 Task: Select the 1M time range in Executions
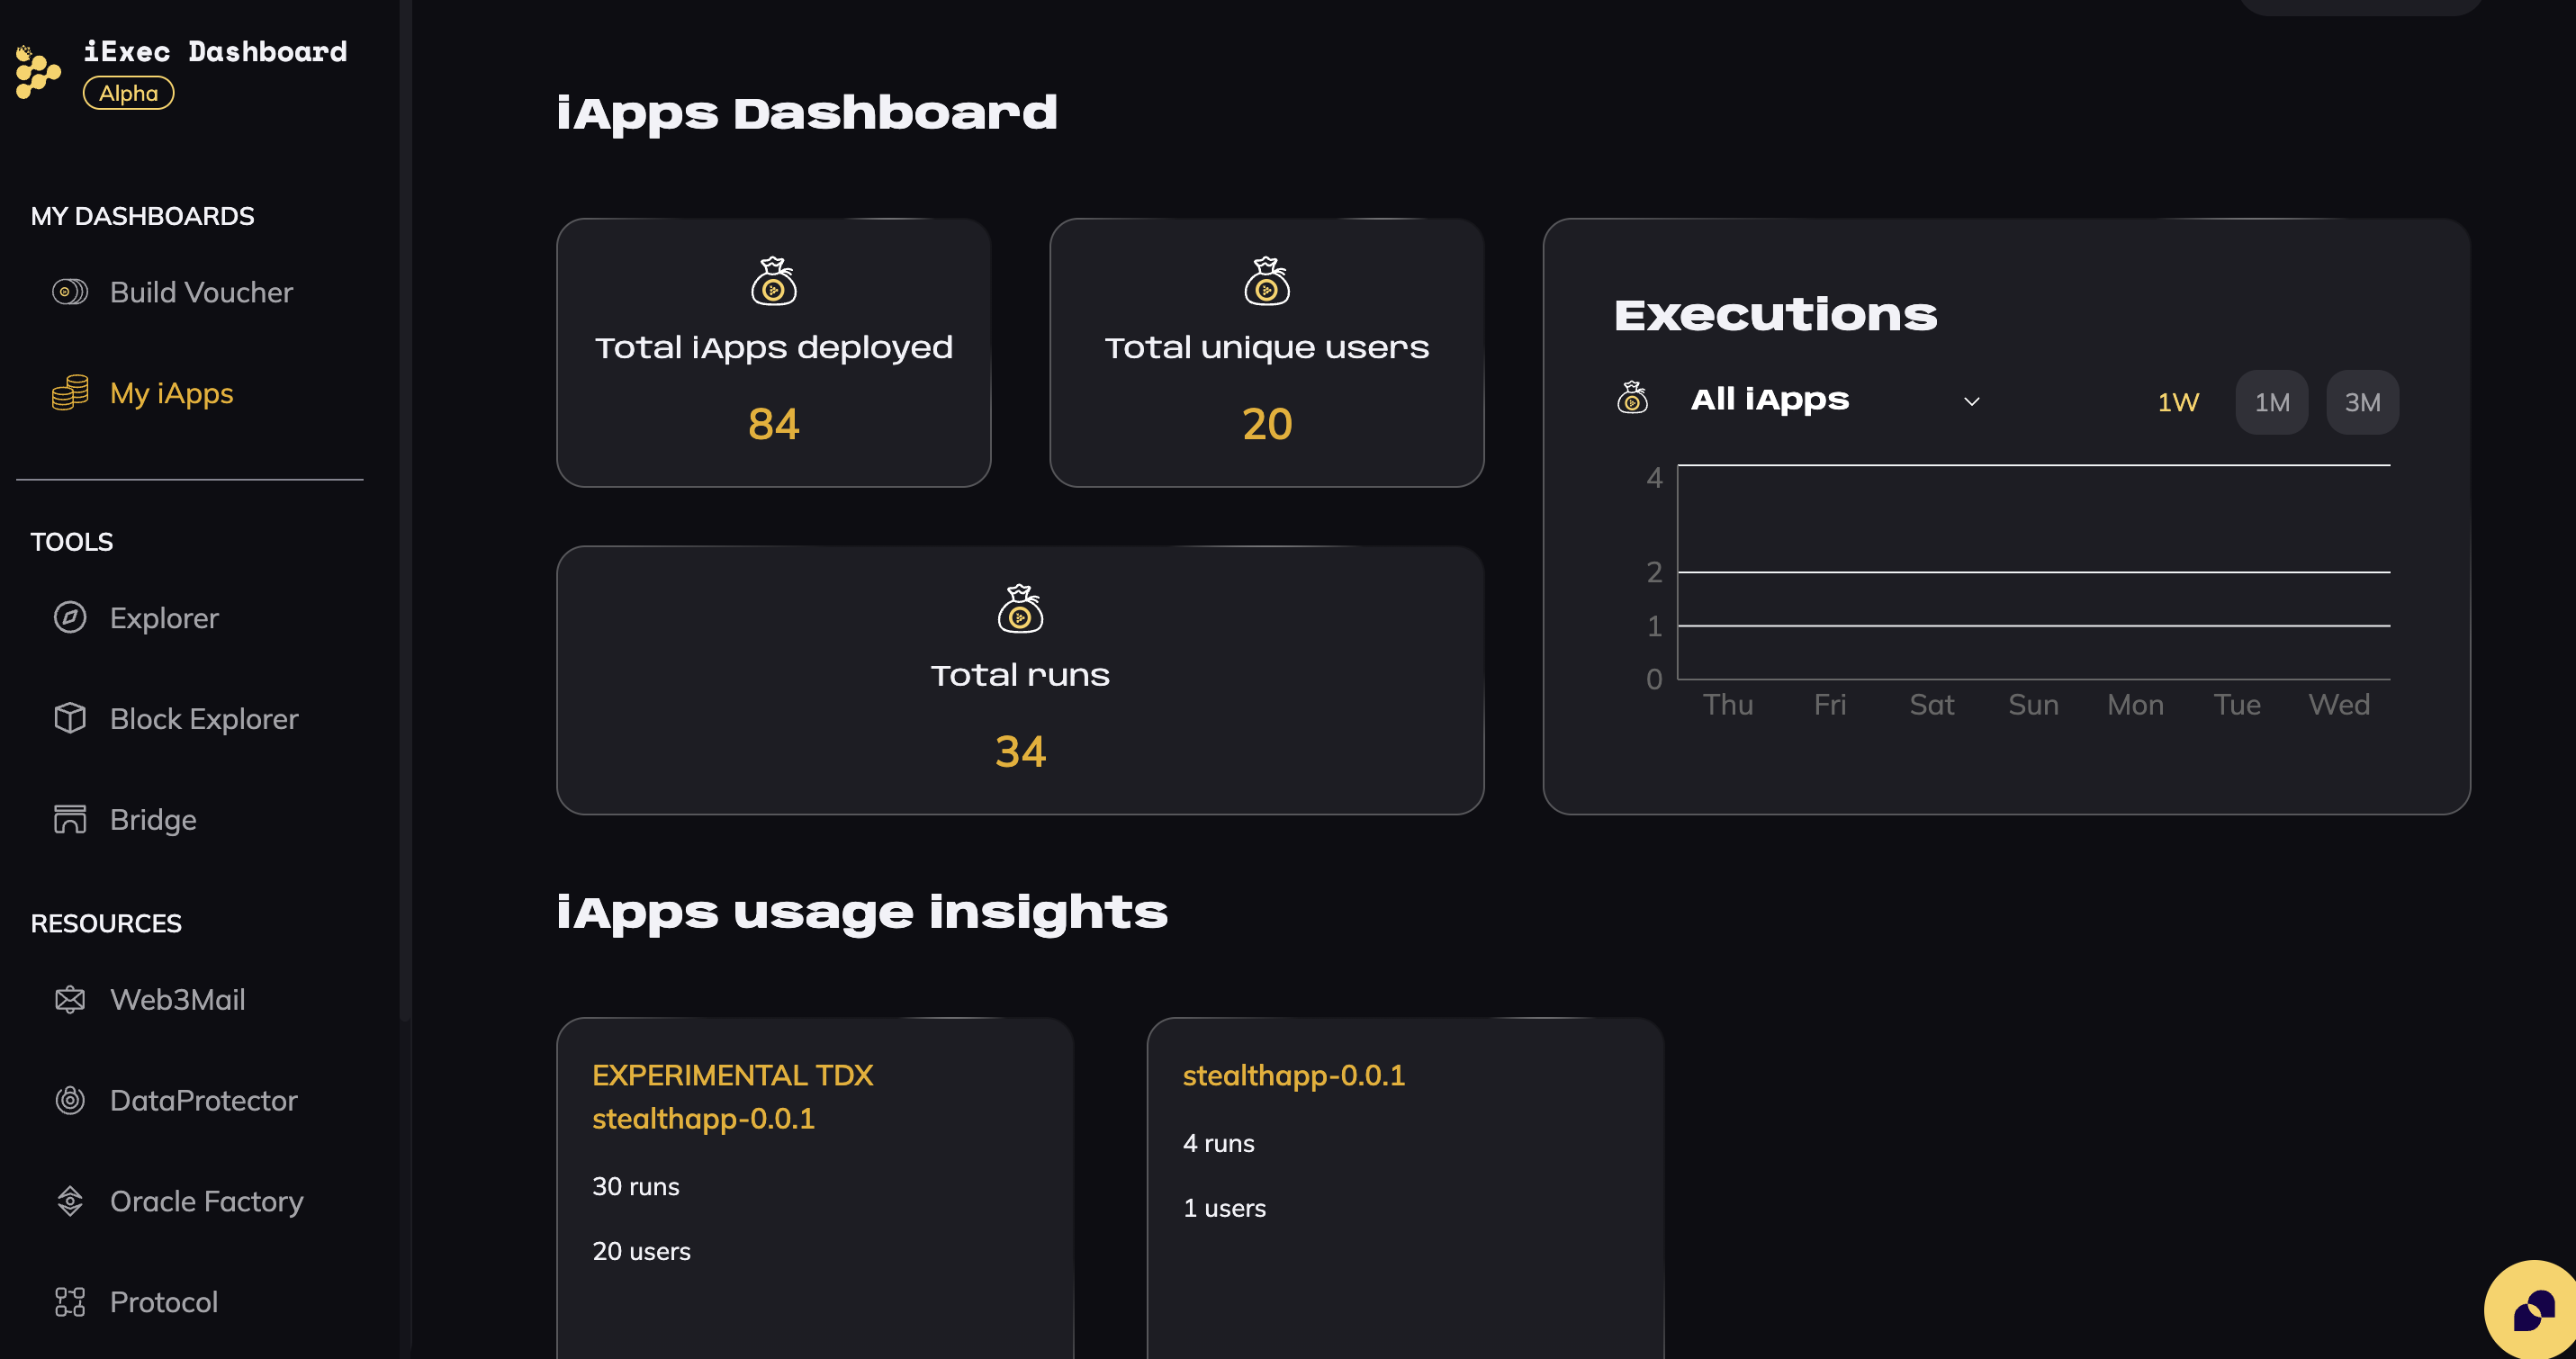(x=2272, y=401)
